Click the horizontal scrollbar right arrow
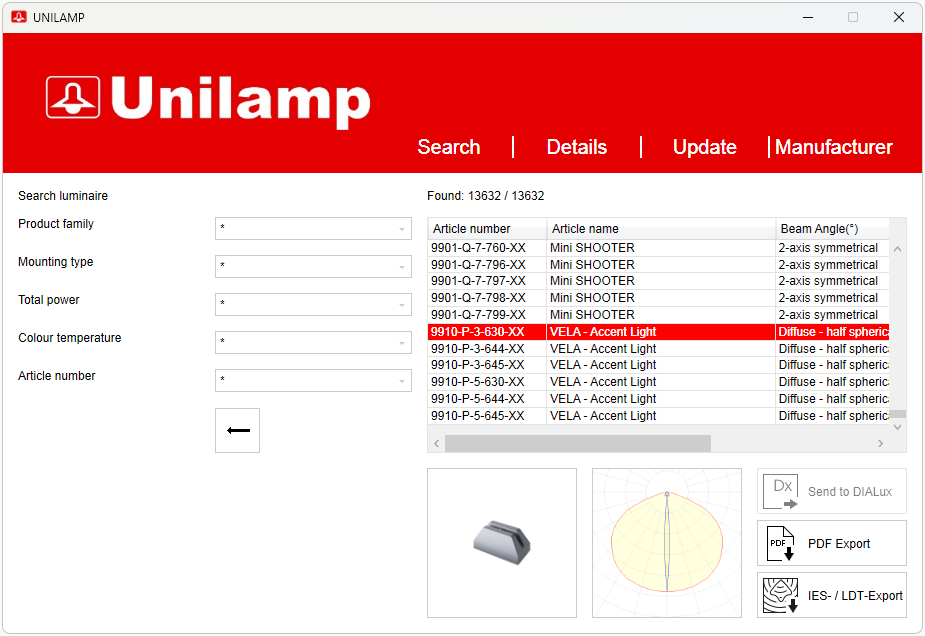Image resolution: width=925 pixels, height=636 pixels. pos(881,444)
